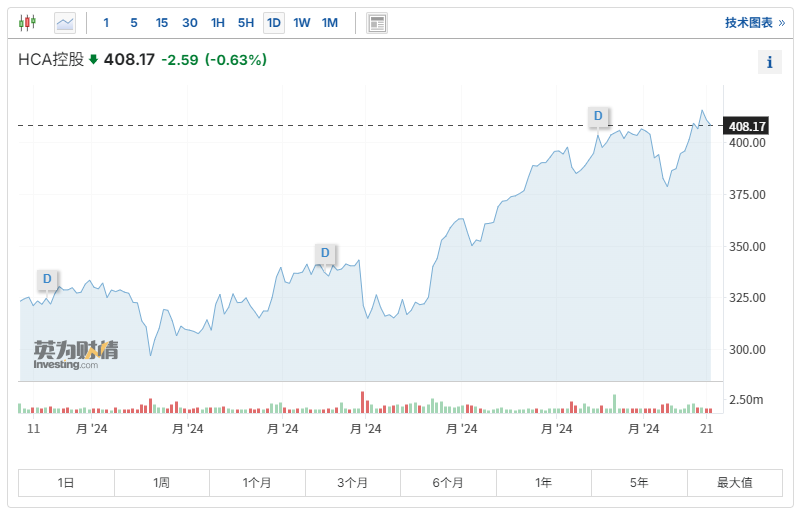Set interval to 15 minutes

(x=162, y=23)
